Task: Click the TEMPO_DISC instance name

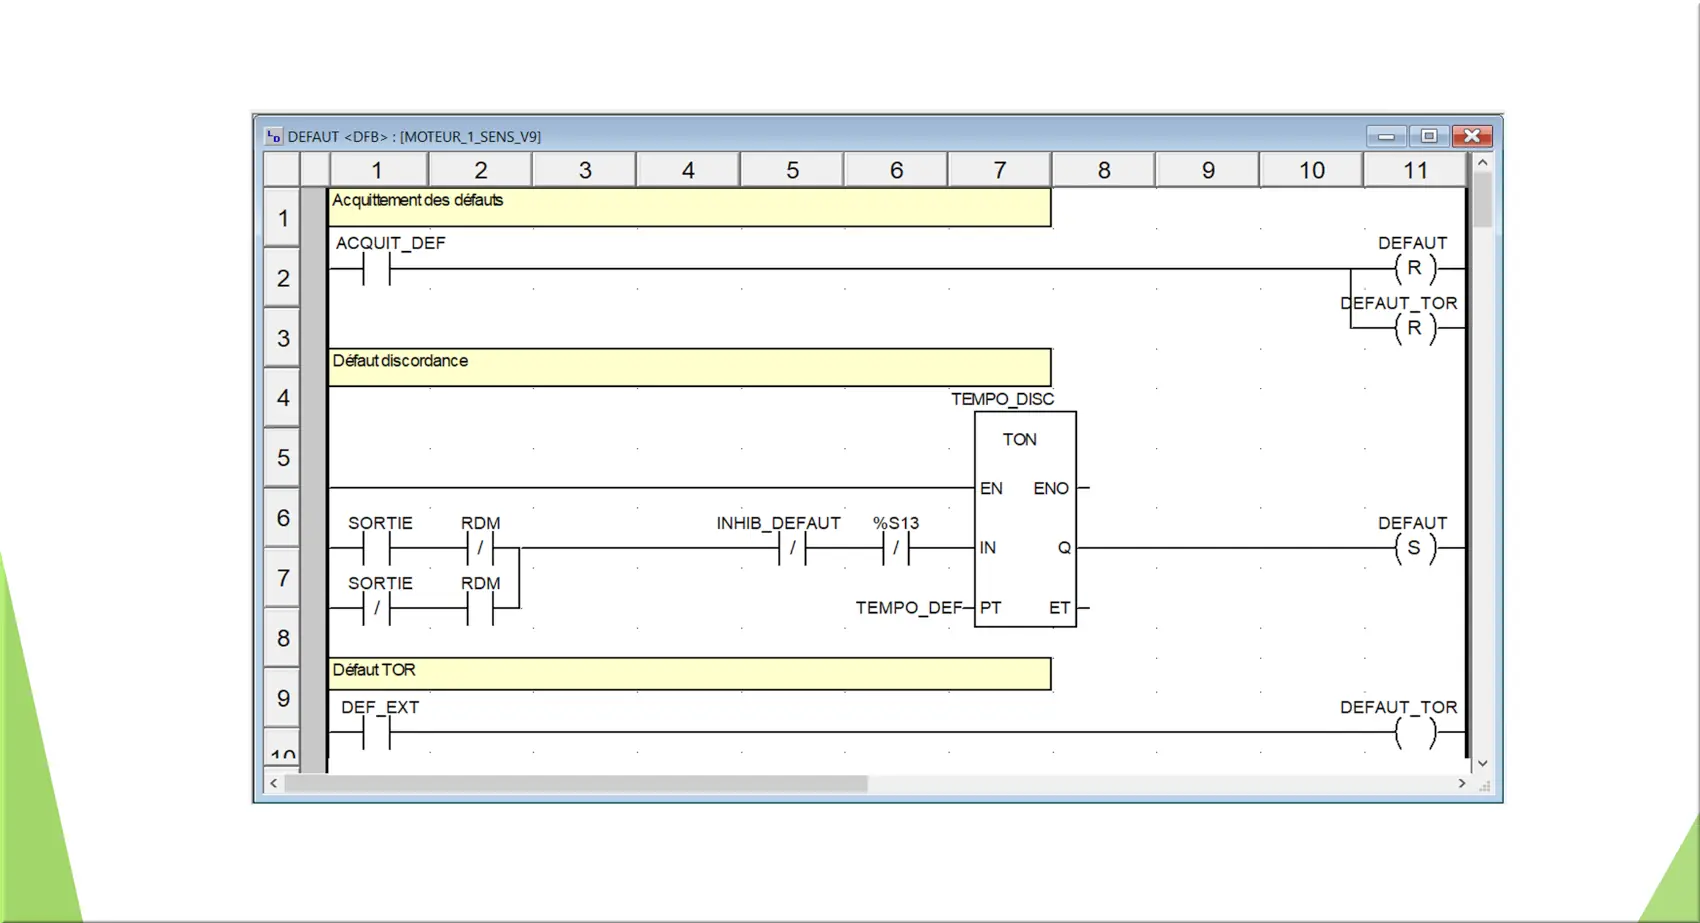Action: point(1002,399)
